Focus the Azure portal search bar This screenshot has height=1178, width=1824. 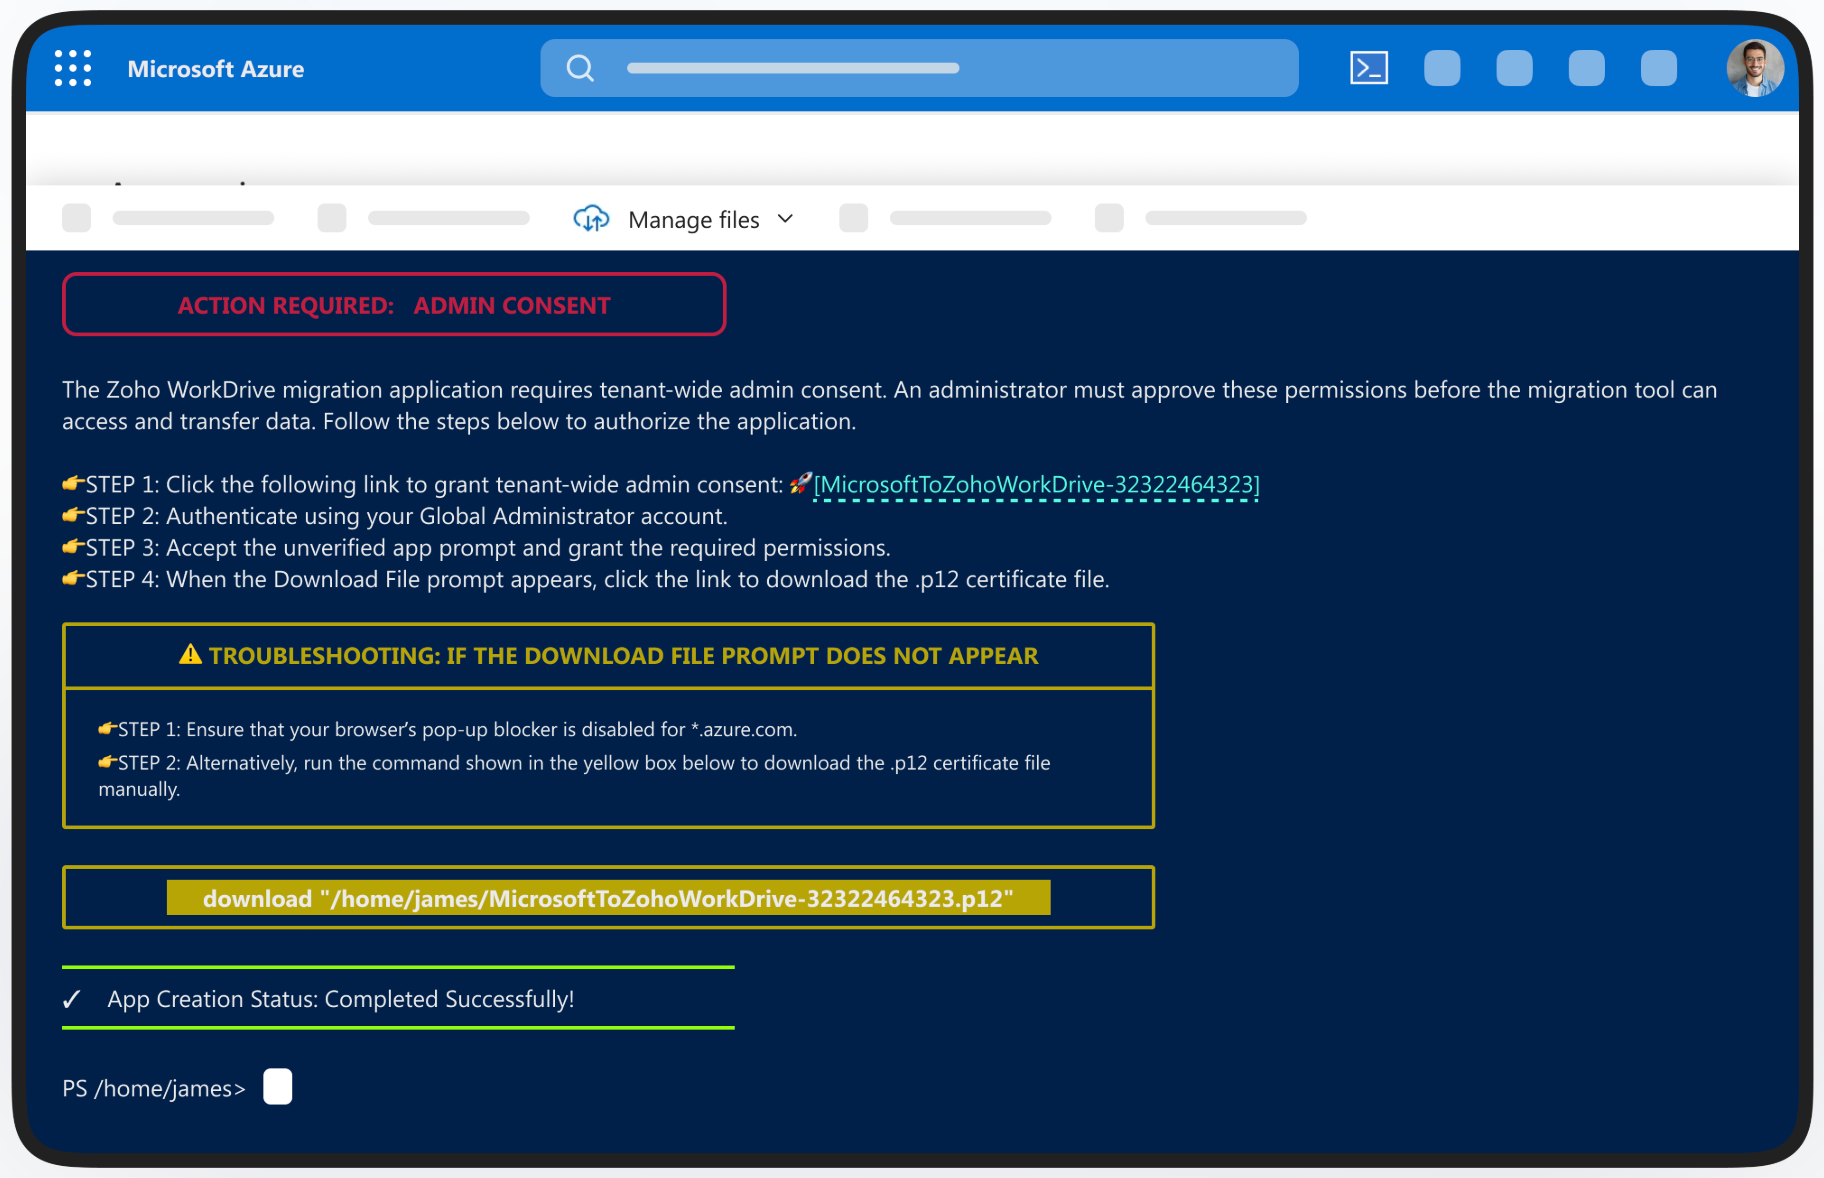tap(919, 68)
